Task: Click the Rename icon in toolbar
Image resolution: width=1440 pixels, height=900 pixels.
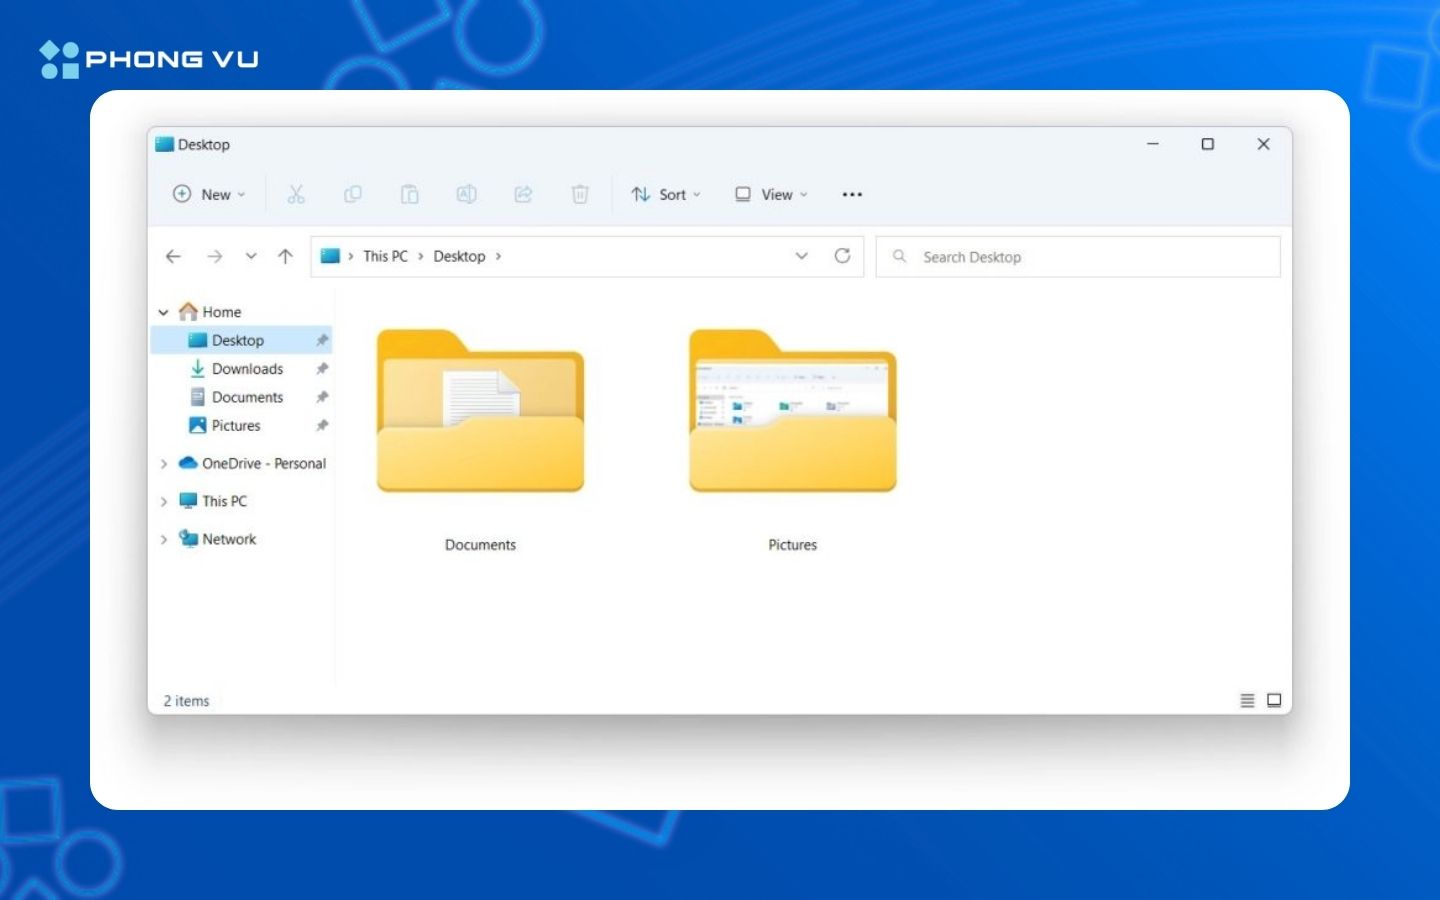Action: point(466,194)
